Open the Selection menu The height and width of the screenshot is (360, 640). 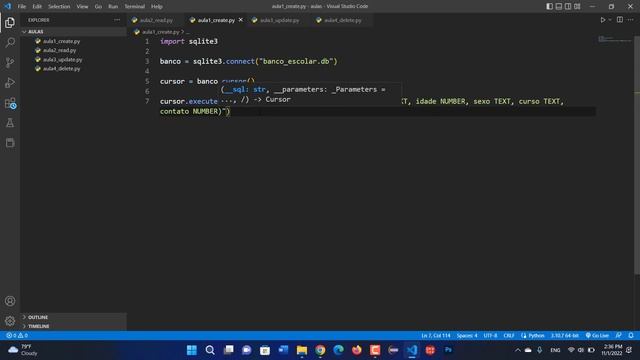59,6
